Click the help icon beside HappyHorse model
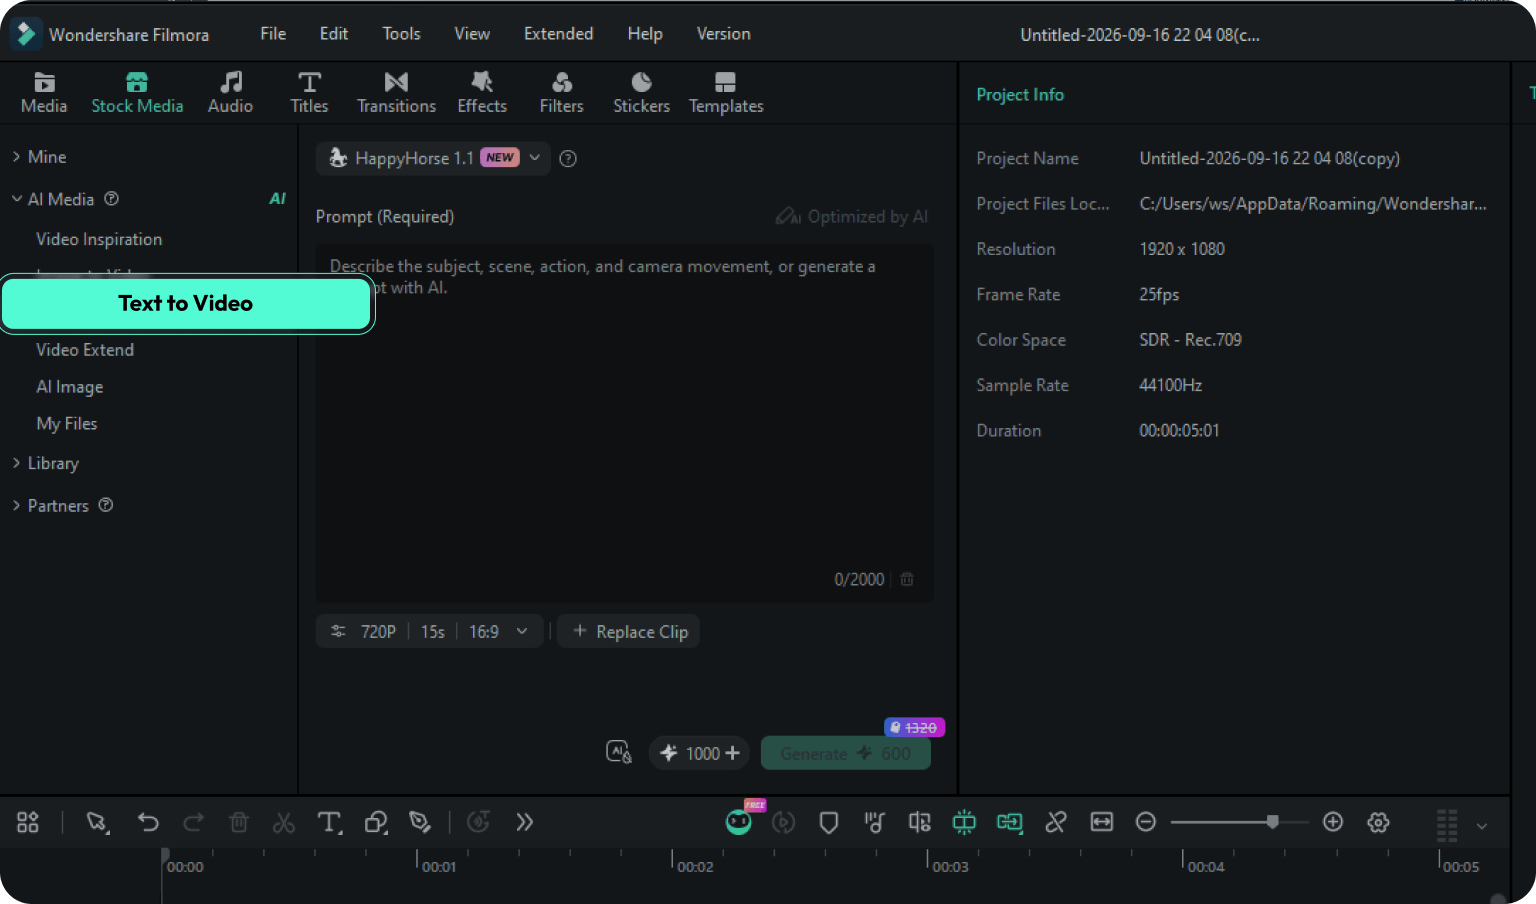The width and height of the screenshot is (1536, 904). (x=568, y=158)
